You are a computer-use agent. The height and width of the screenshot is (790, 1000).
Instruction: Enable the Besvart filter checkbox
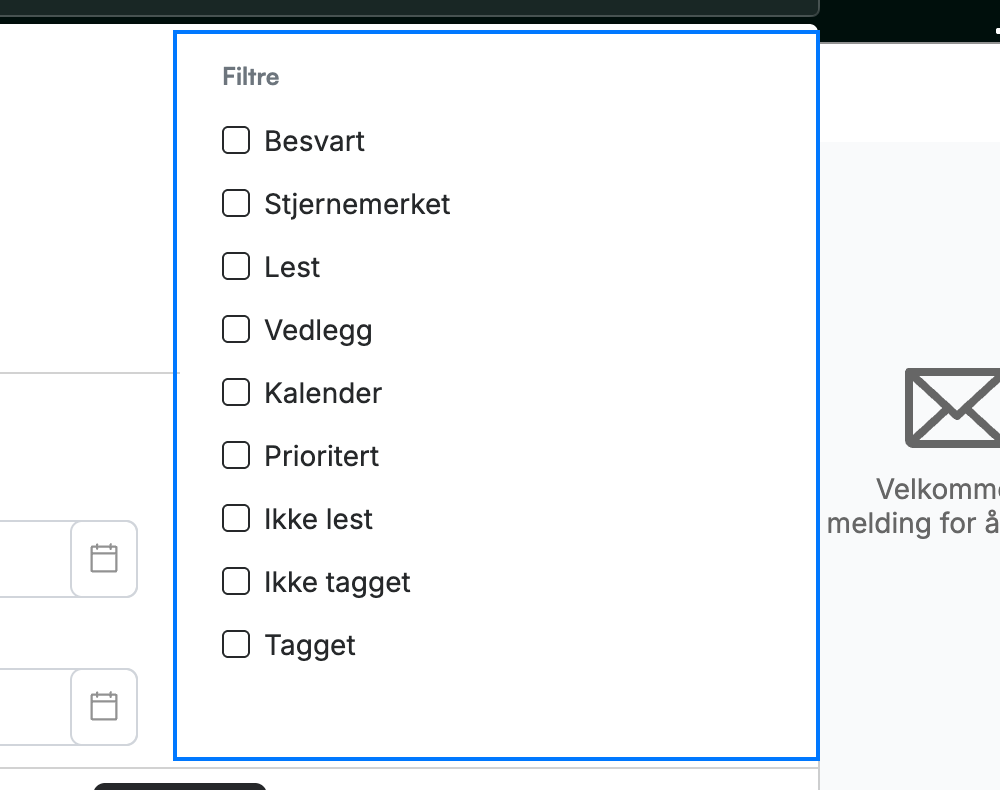click(236, 140)
